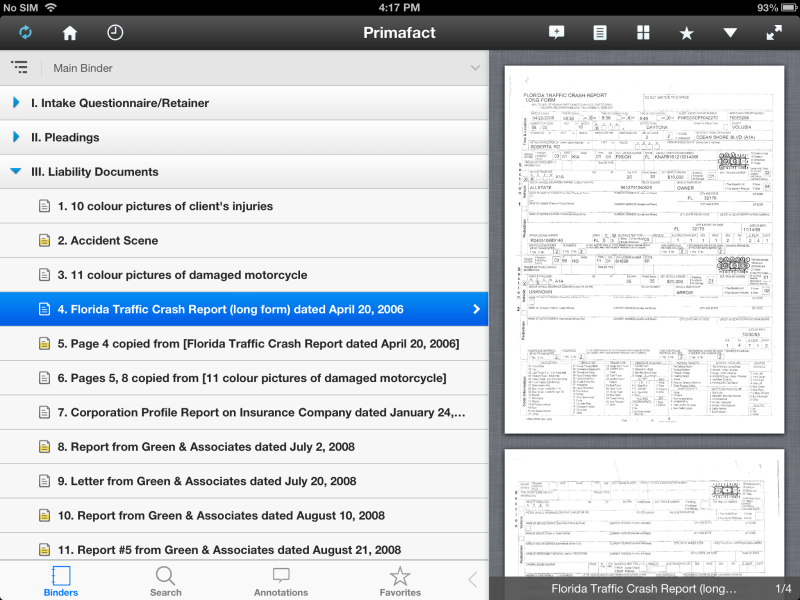The image size is (800, 600).
Task: Click the document icon beside item 1 client's injuries
Action: coord(44,206)
